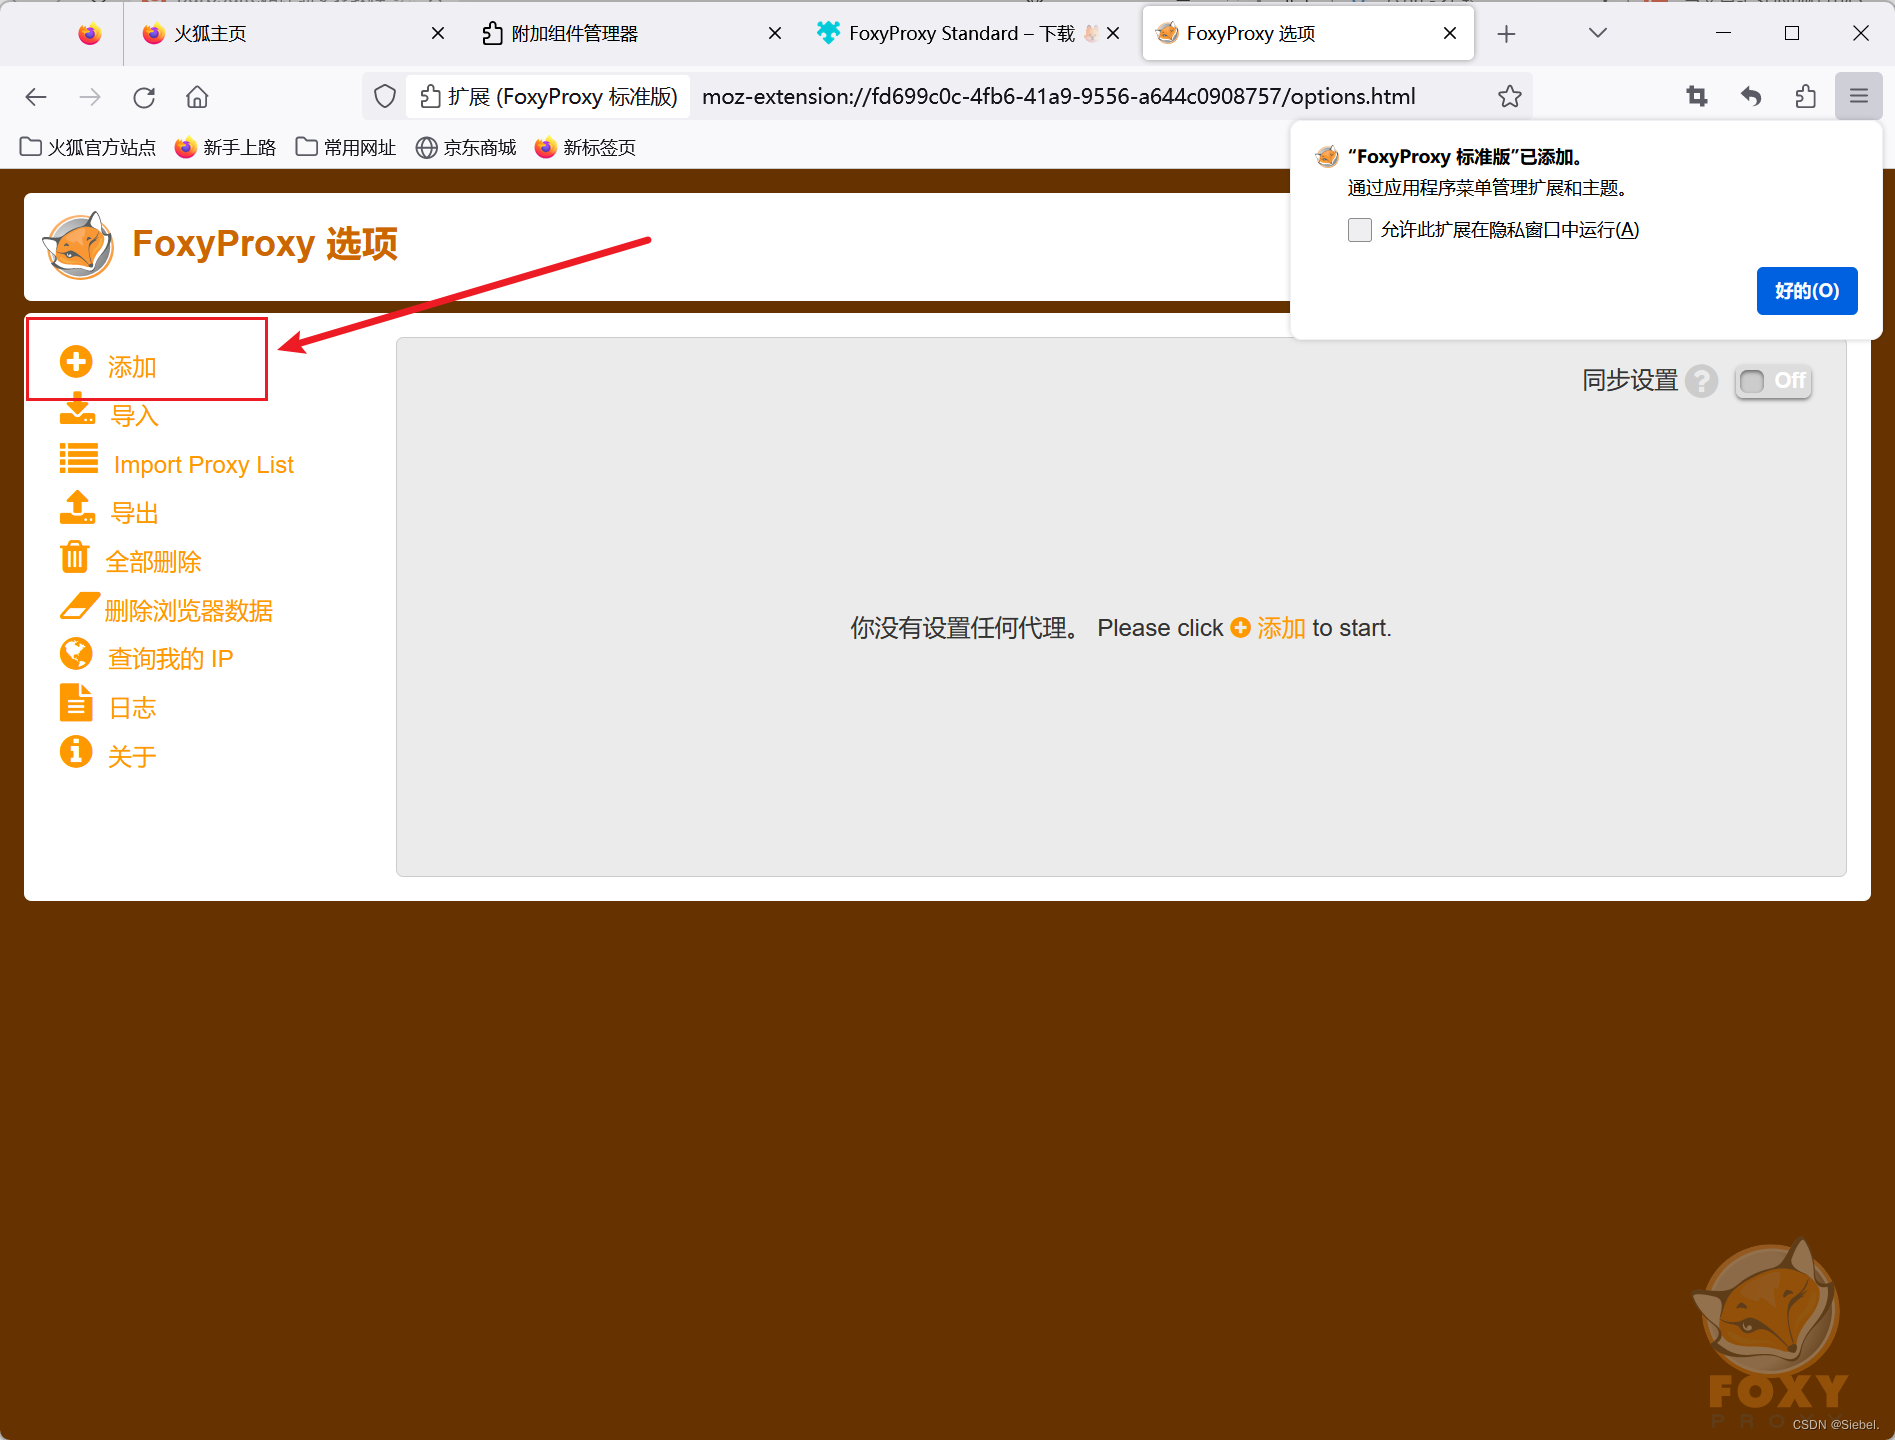1895x1440 pixels.
Task: Check allow extension in private windows box
Action: tap(1359, 230)
